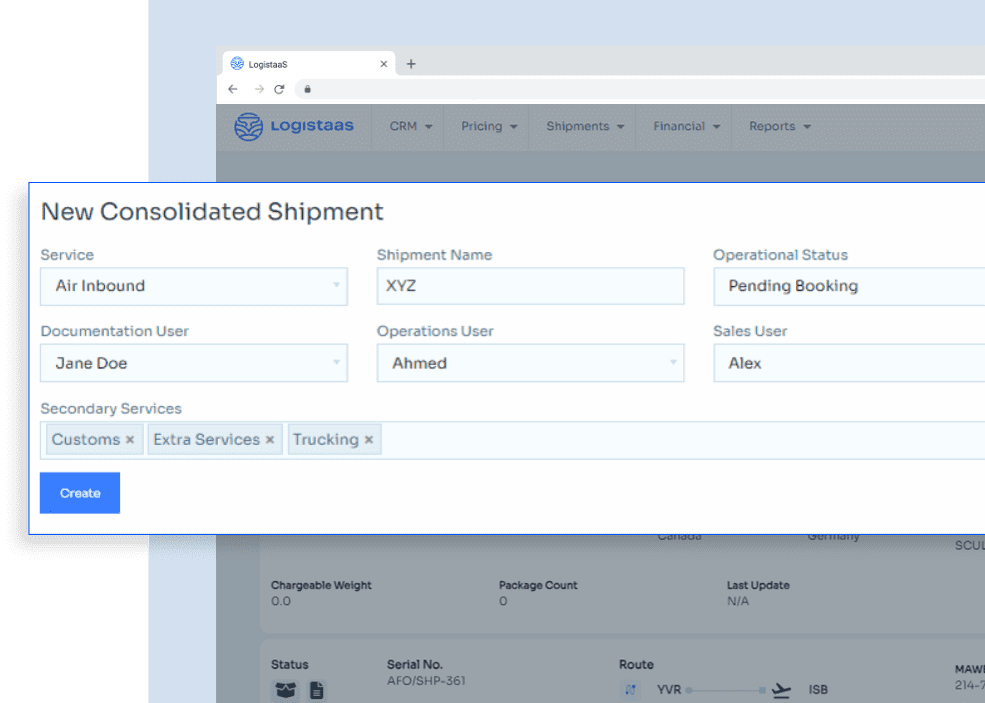Open the Financial menu
The height and width of the screenshot is (703, 985).
click(x=686, y=126)
